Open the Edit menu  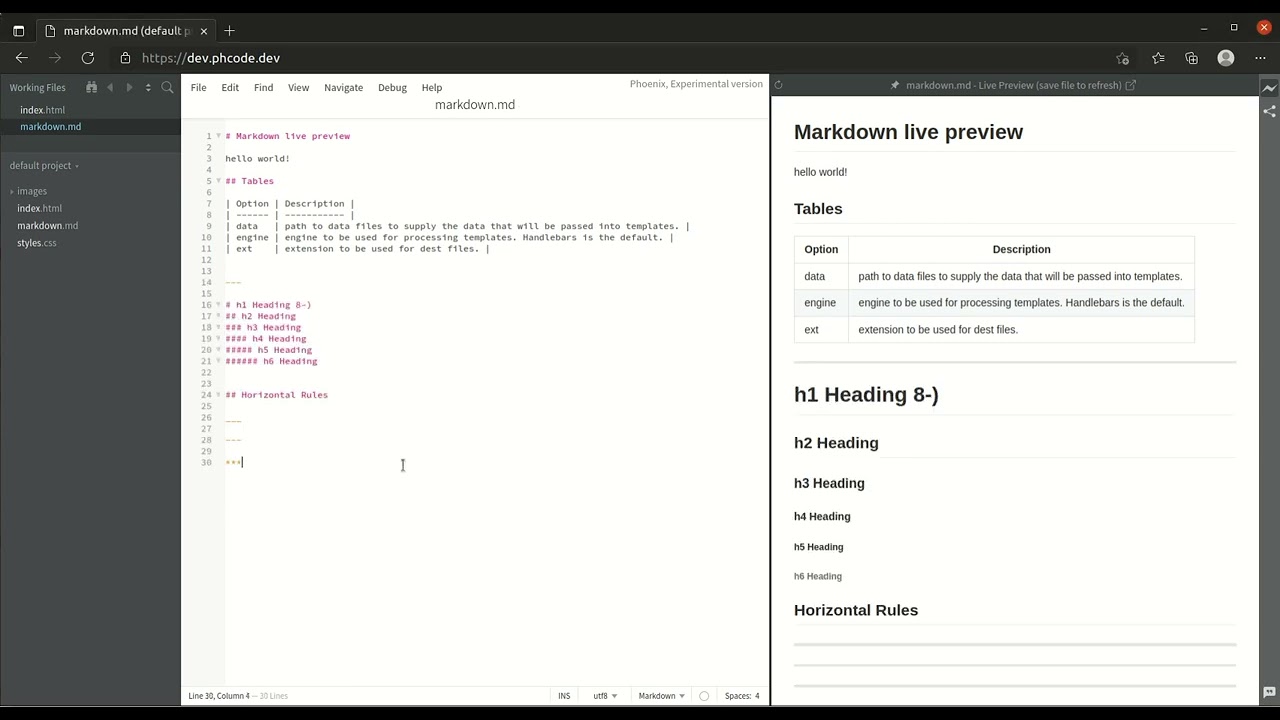pos(230,88)
